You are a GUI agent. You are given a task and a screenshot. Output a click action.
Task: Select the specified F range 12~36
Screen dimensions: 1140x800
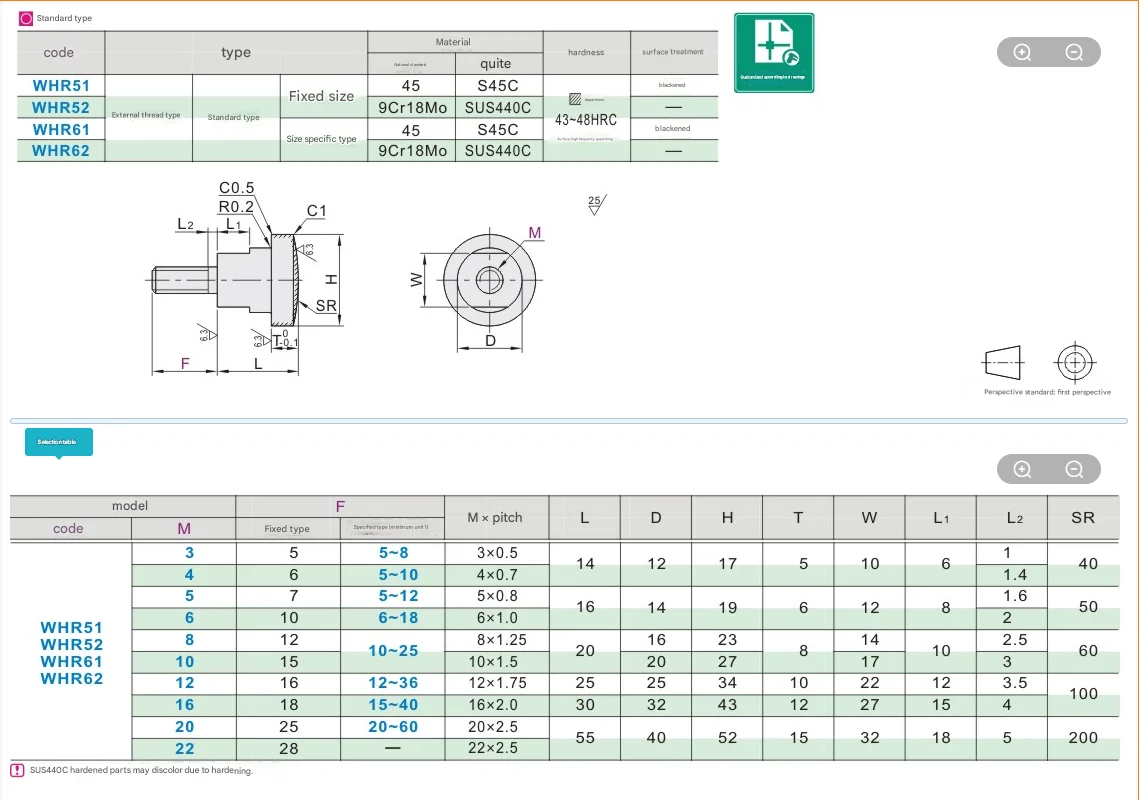[x=393, y=683]
